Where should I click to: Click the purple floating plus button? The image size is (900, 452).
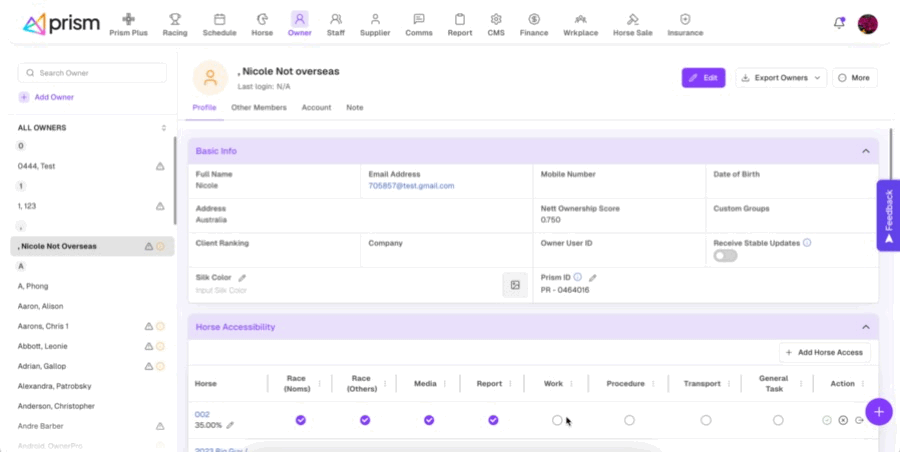tap(878, 411)
